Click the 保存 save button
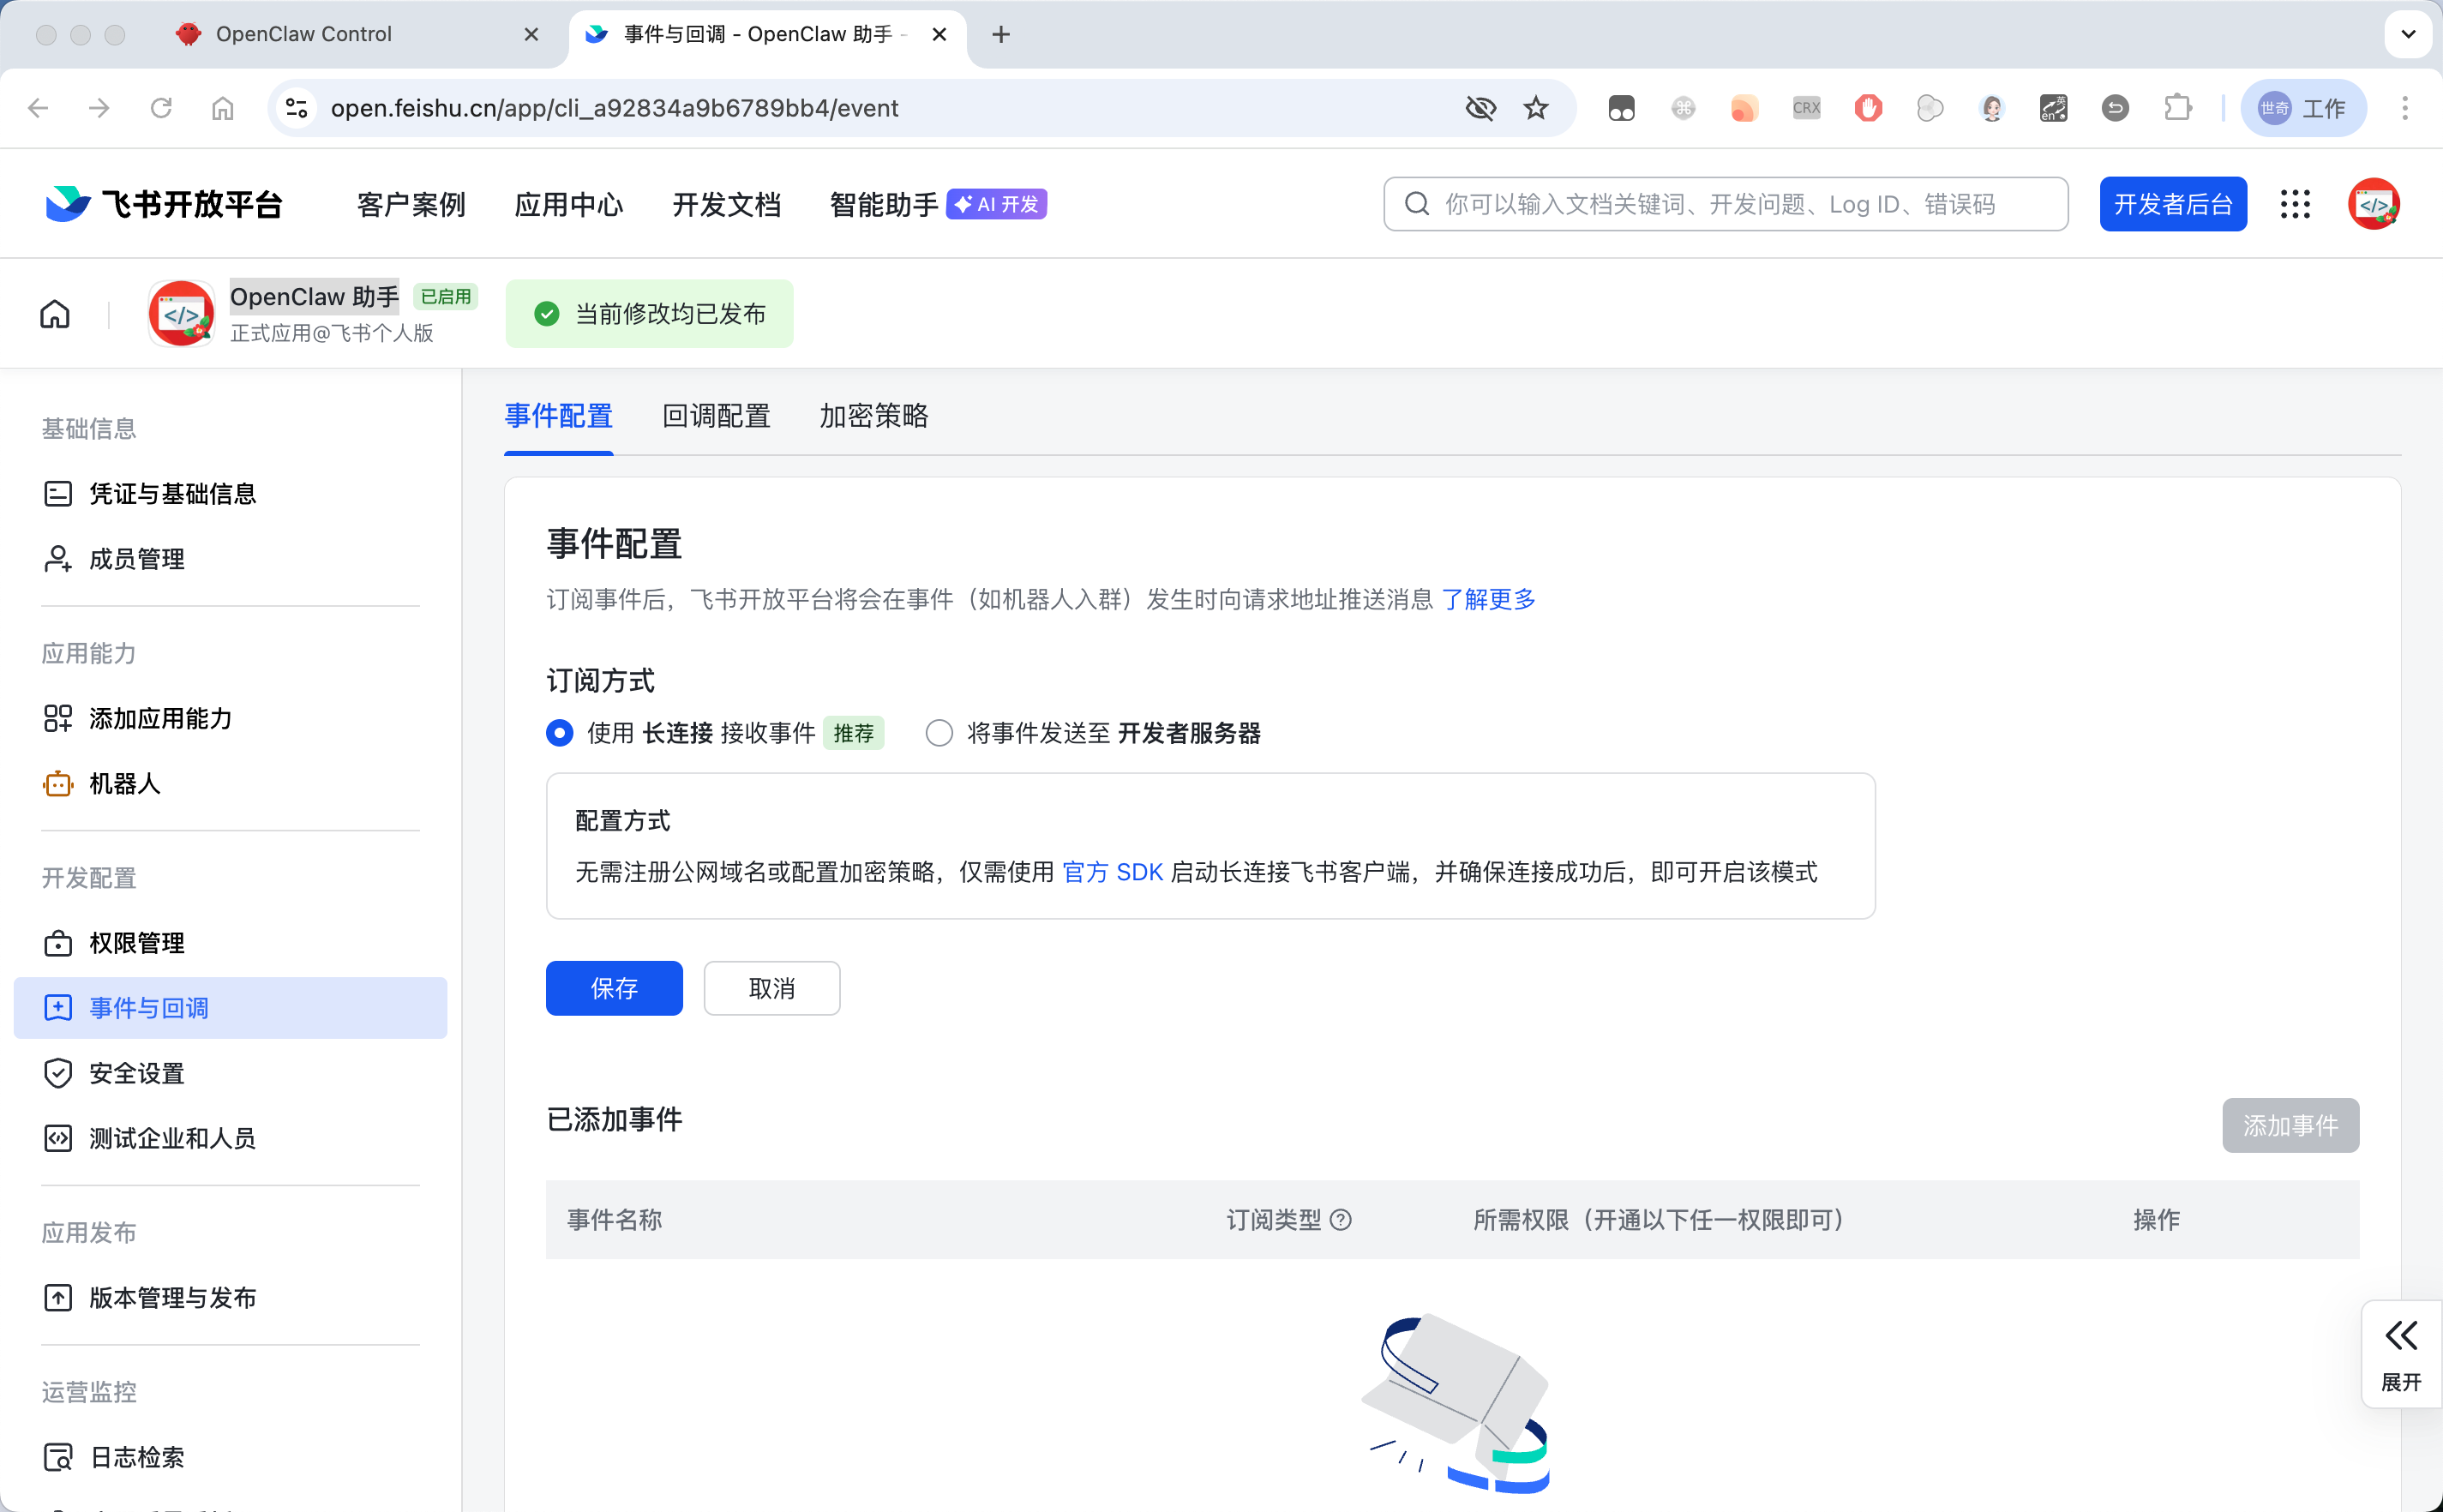 tap(614, 988)
